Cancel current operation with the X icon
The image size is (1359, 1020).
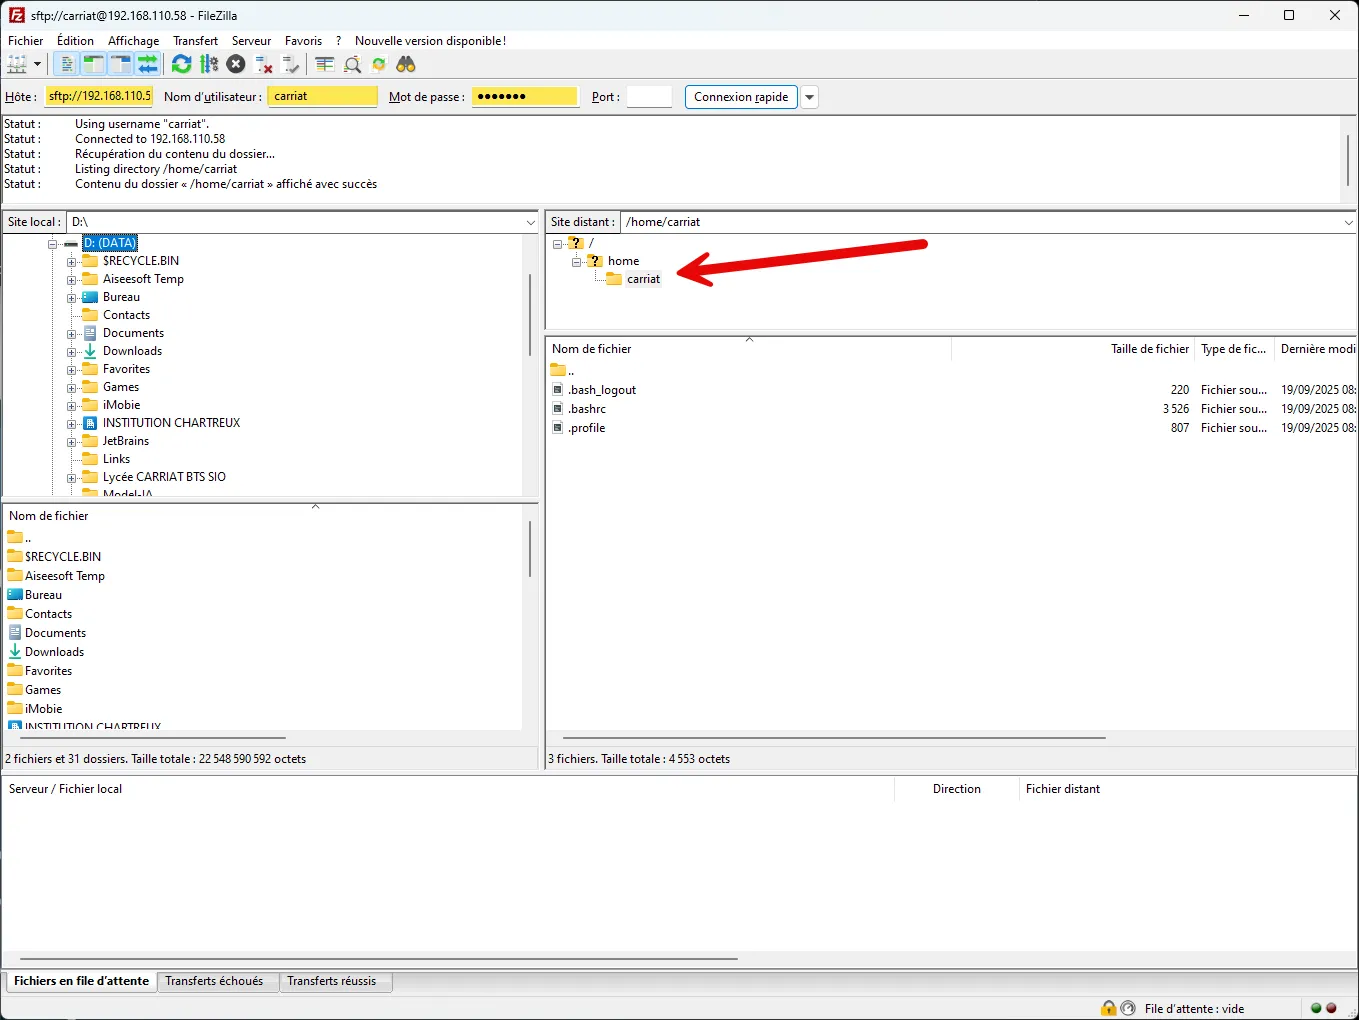point(236,64)
